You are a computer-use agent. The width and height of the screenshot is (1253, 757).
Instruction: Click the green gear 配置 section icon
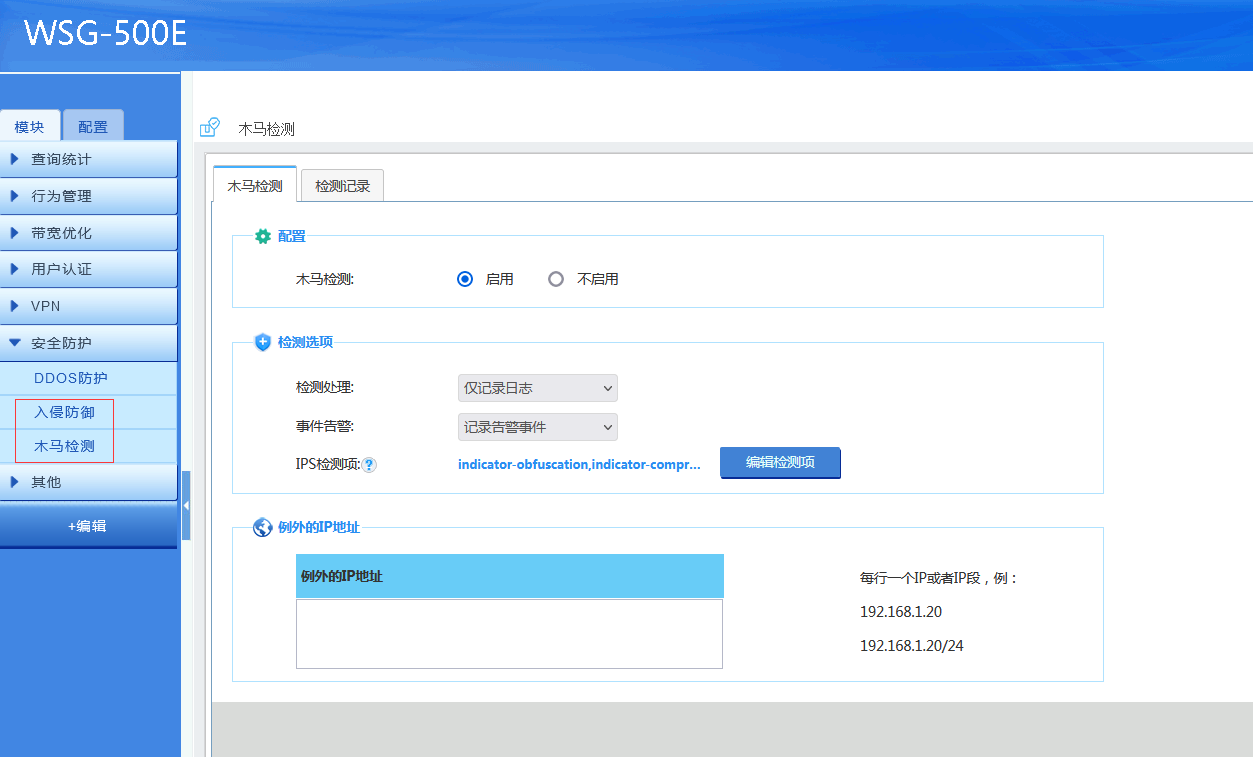coord(263,237)
